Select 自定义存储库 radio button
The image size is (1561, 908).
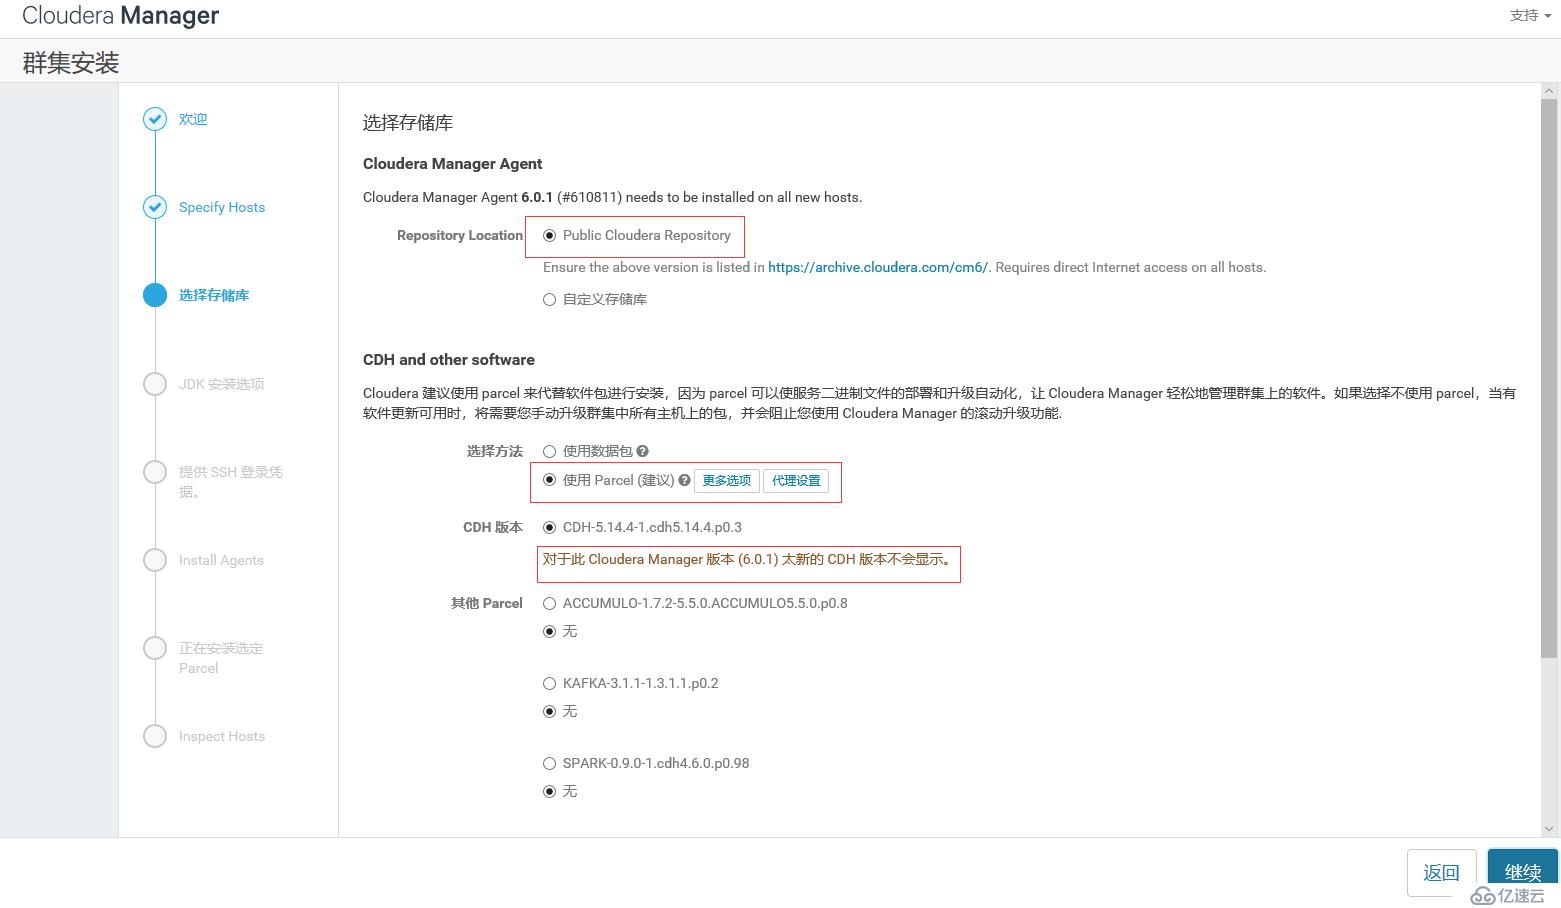pyautogui.click(x=549, y=299)
